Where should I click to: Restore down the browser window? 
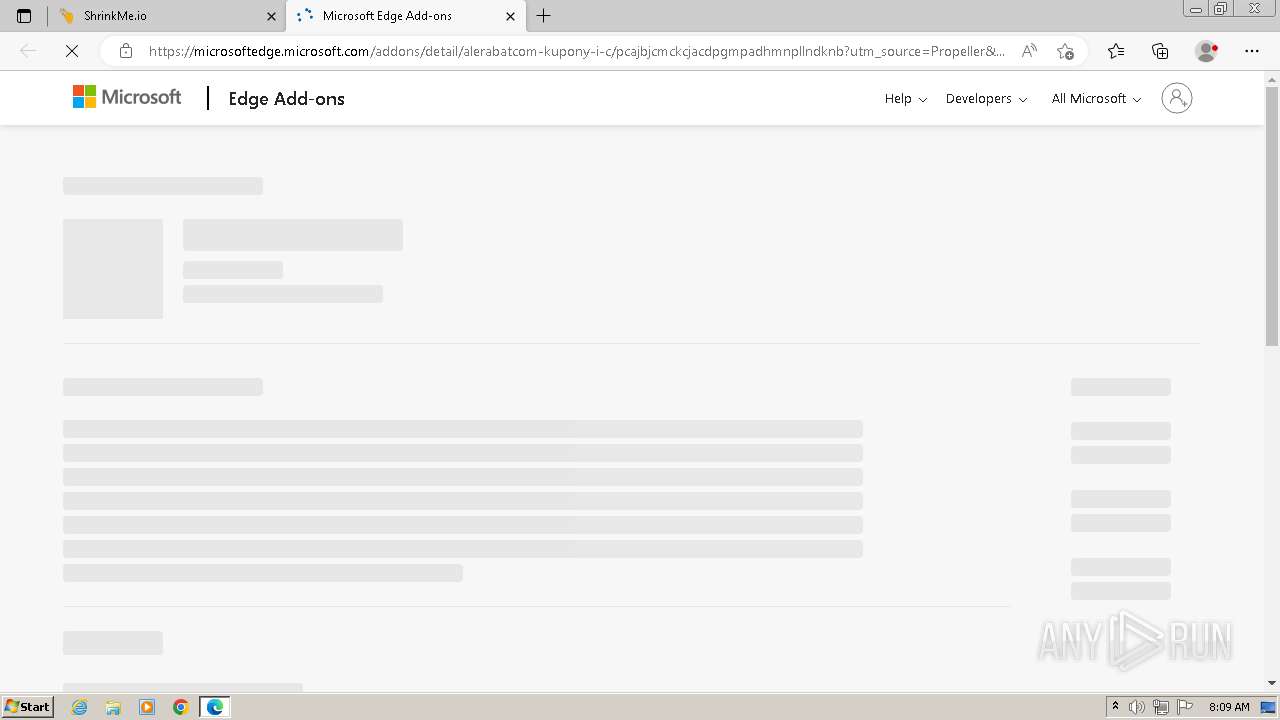1221,9
